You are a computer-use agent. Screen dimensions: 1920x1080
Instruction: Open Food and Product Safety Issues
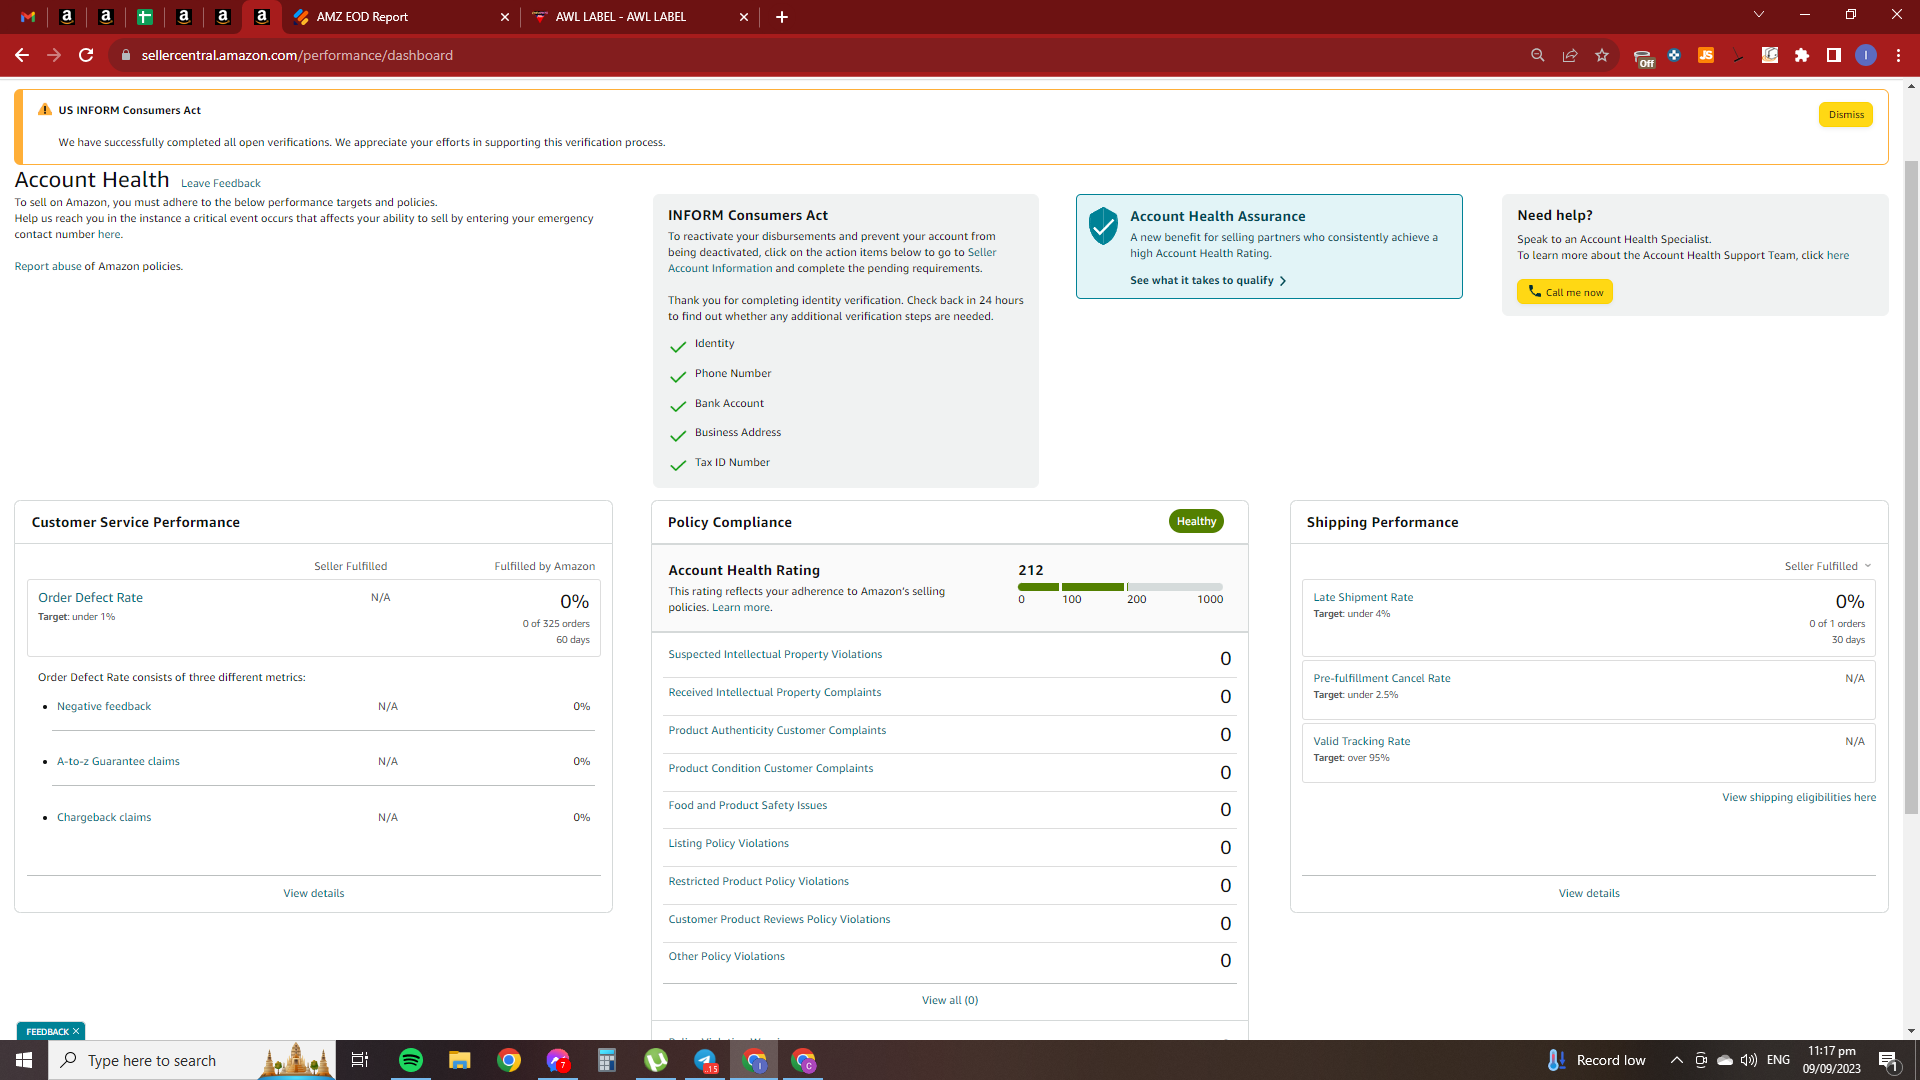point(748,806)
